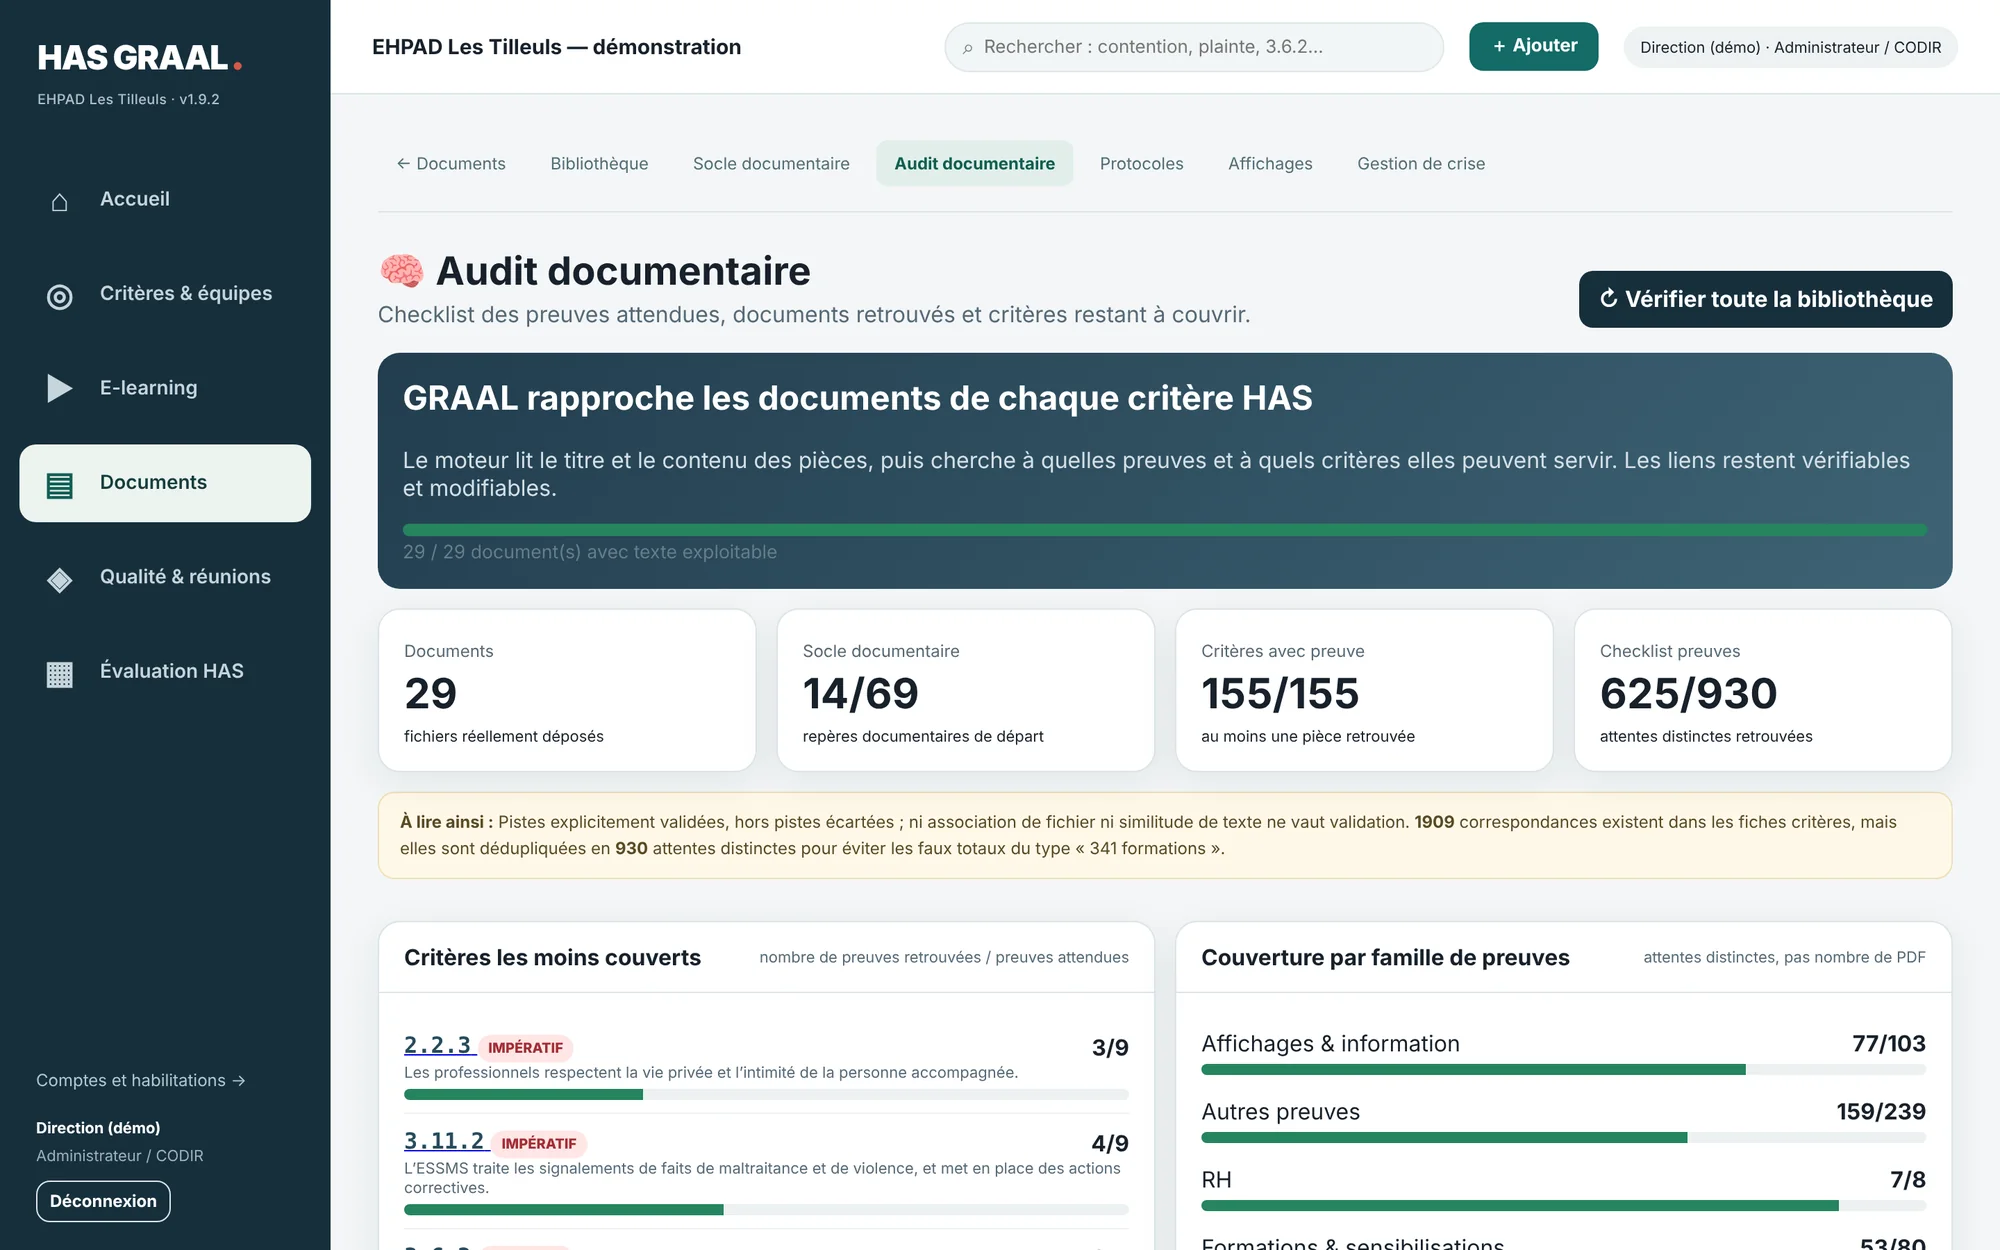Screen dimensions: 2000x1250
Task: Select the Audit documentaire tab
Action: coord(974,163)
